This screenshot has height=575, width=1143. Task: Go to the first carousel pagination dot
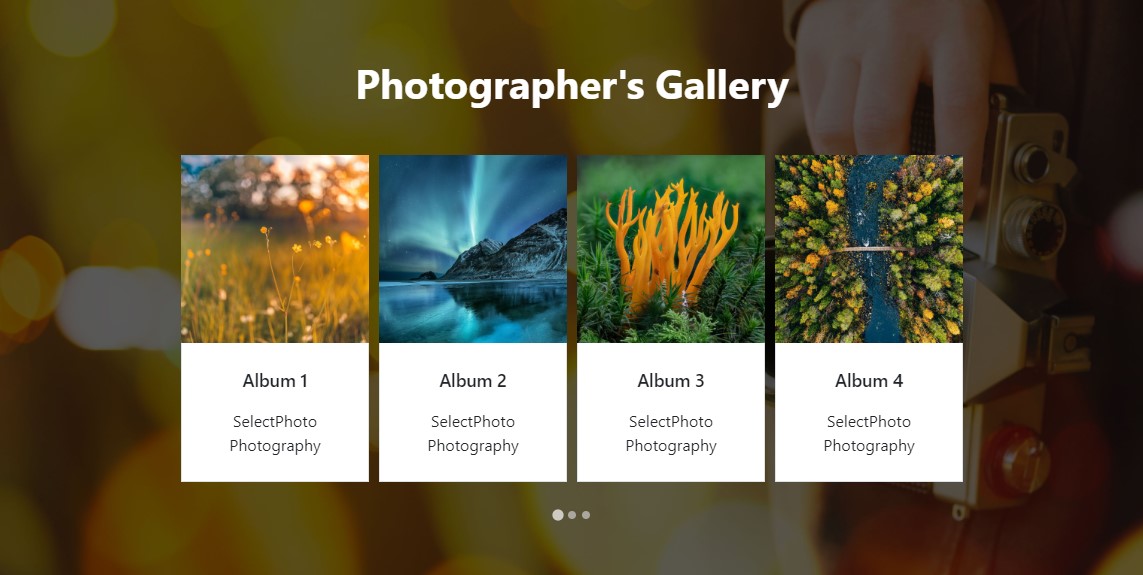(x=558, y=515)
